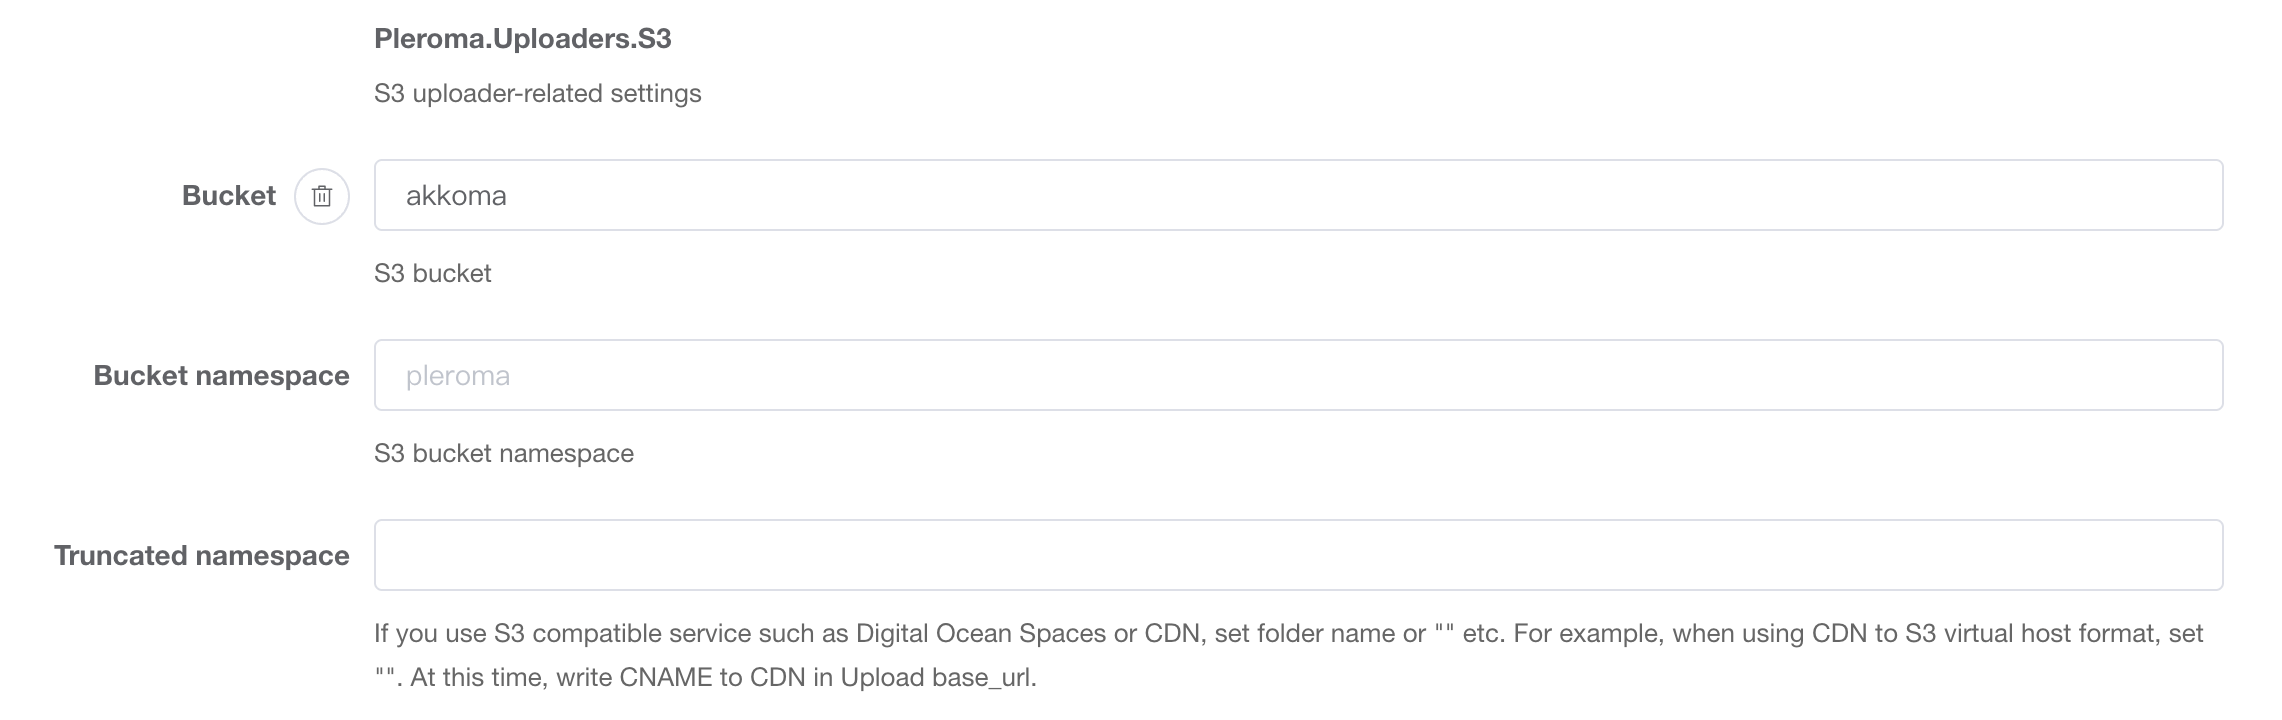This screenshot has width=2282, height=720.
Task: Click the 'S3 uploader-related settings' description
Action: (x=537, y=94)
